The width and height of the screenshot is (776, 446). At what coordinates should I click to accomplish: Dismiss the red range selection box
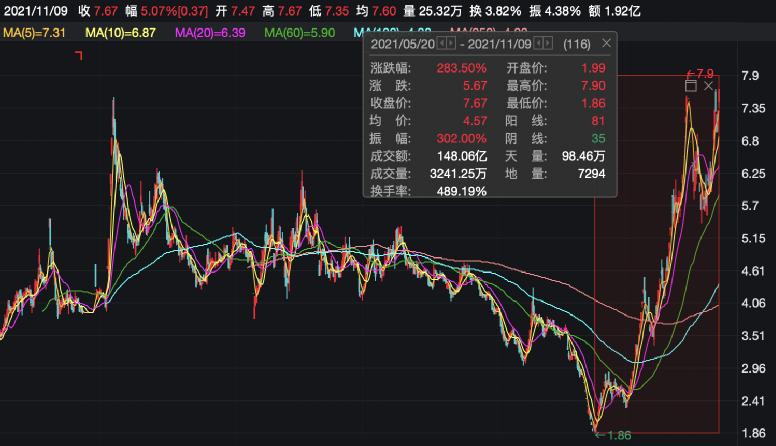[709, 87]
